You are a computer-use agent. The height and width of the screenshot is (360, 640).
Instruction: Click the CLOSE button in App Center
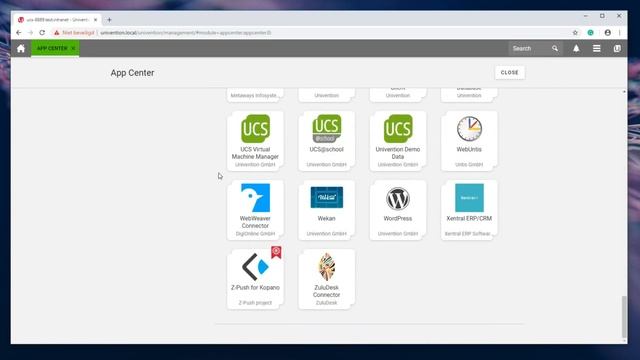click(x=510, y=73)
